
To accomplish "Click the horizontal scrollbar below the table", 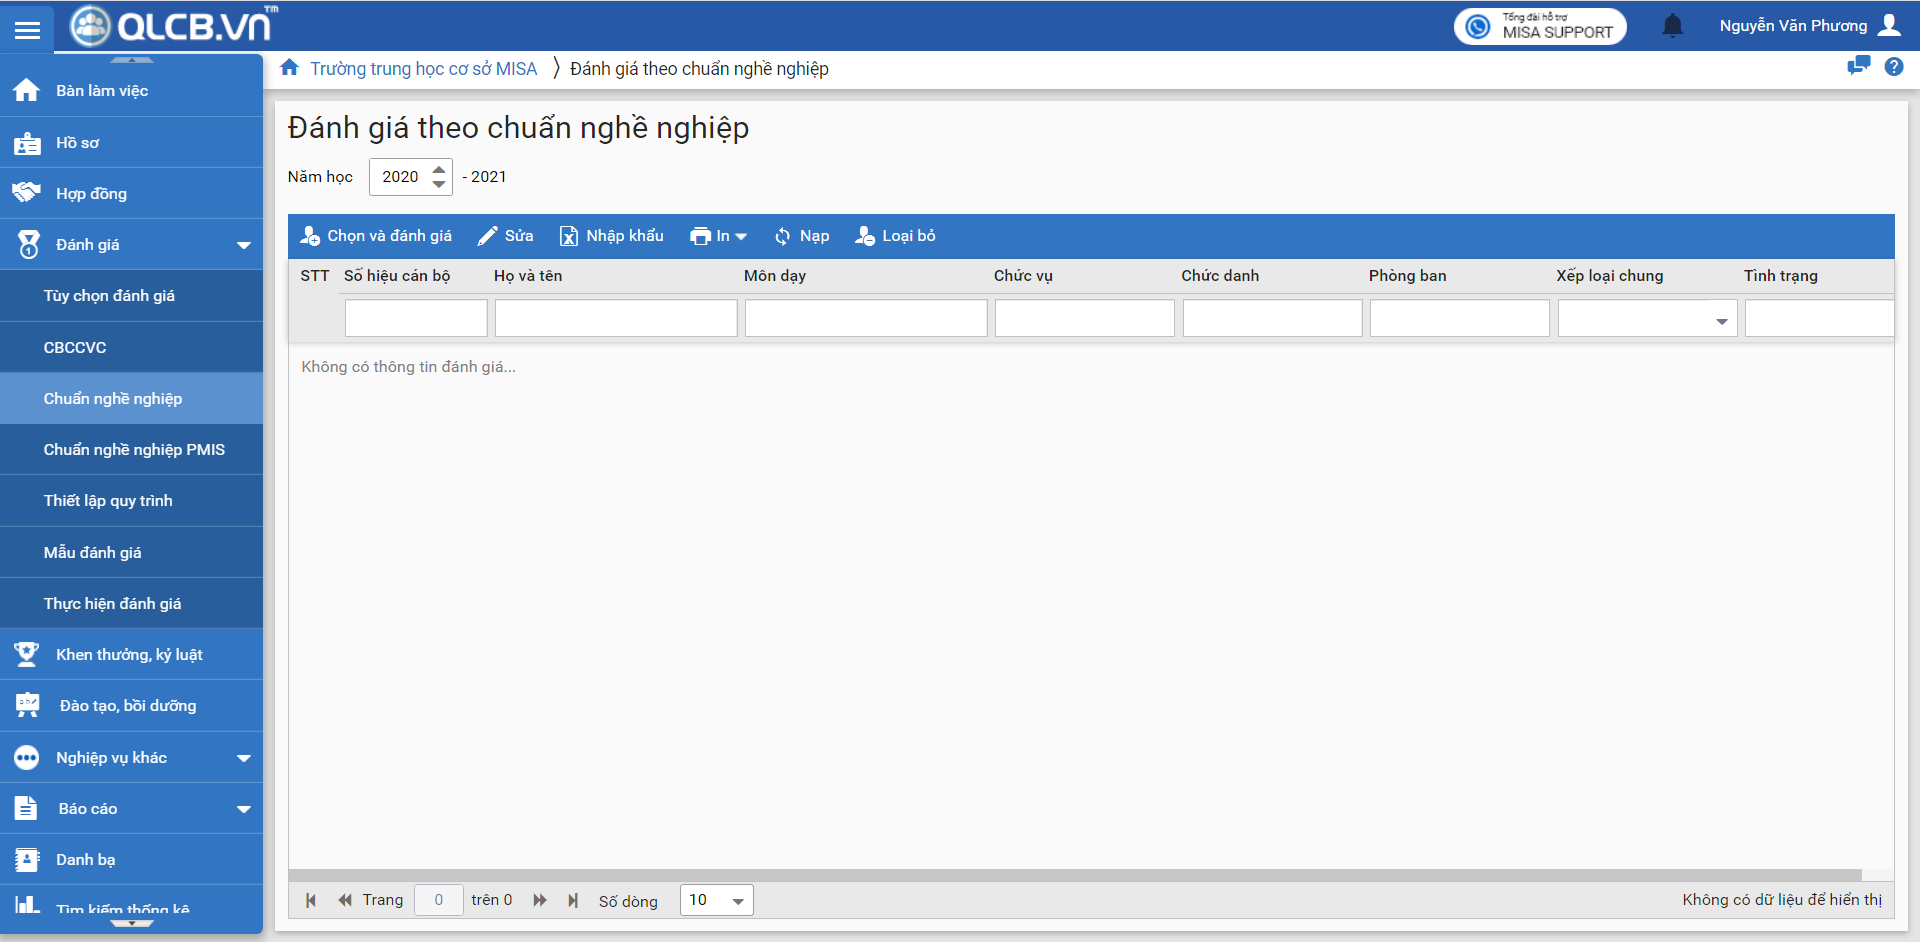I will pos(1075,875).
